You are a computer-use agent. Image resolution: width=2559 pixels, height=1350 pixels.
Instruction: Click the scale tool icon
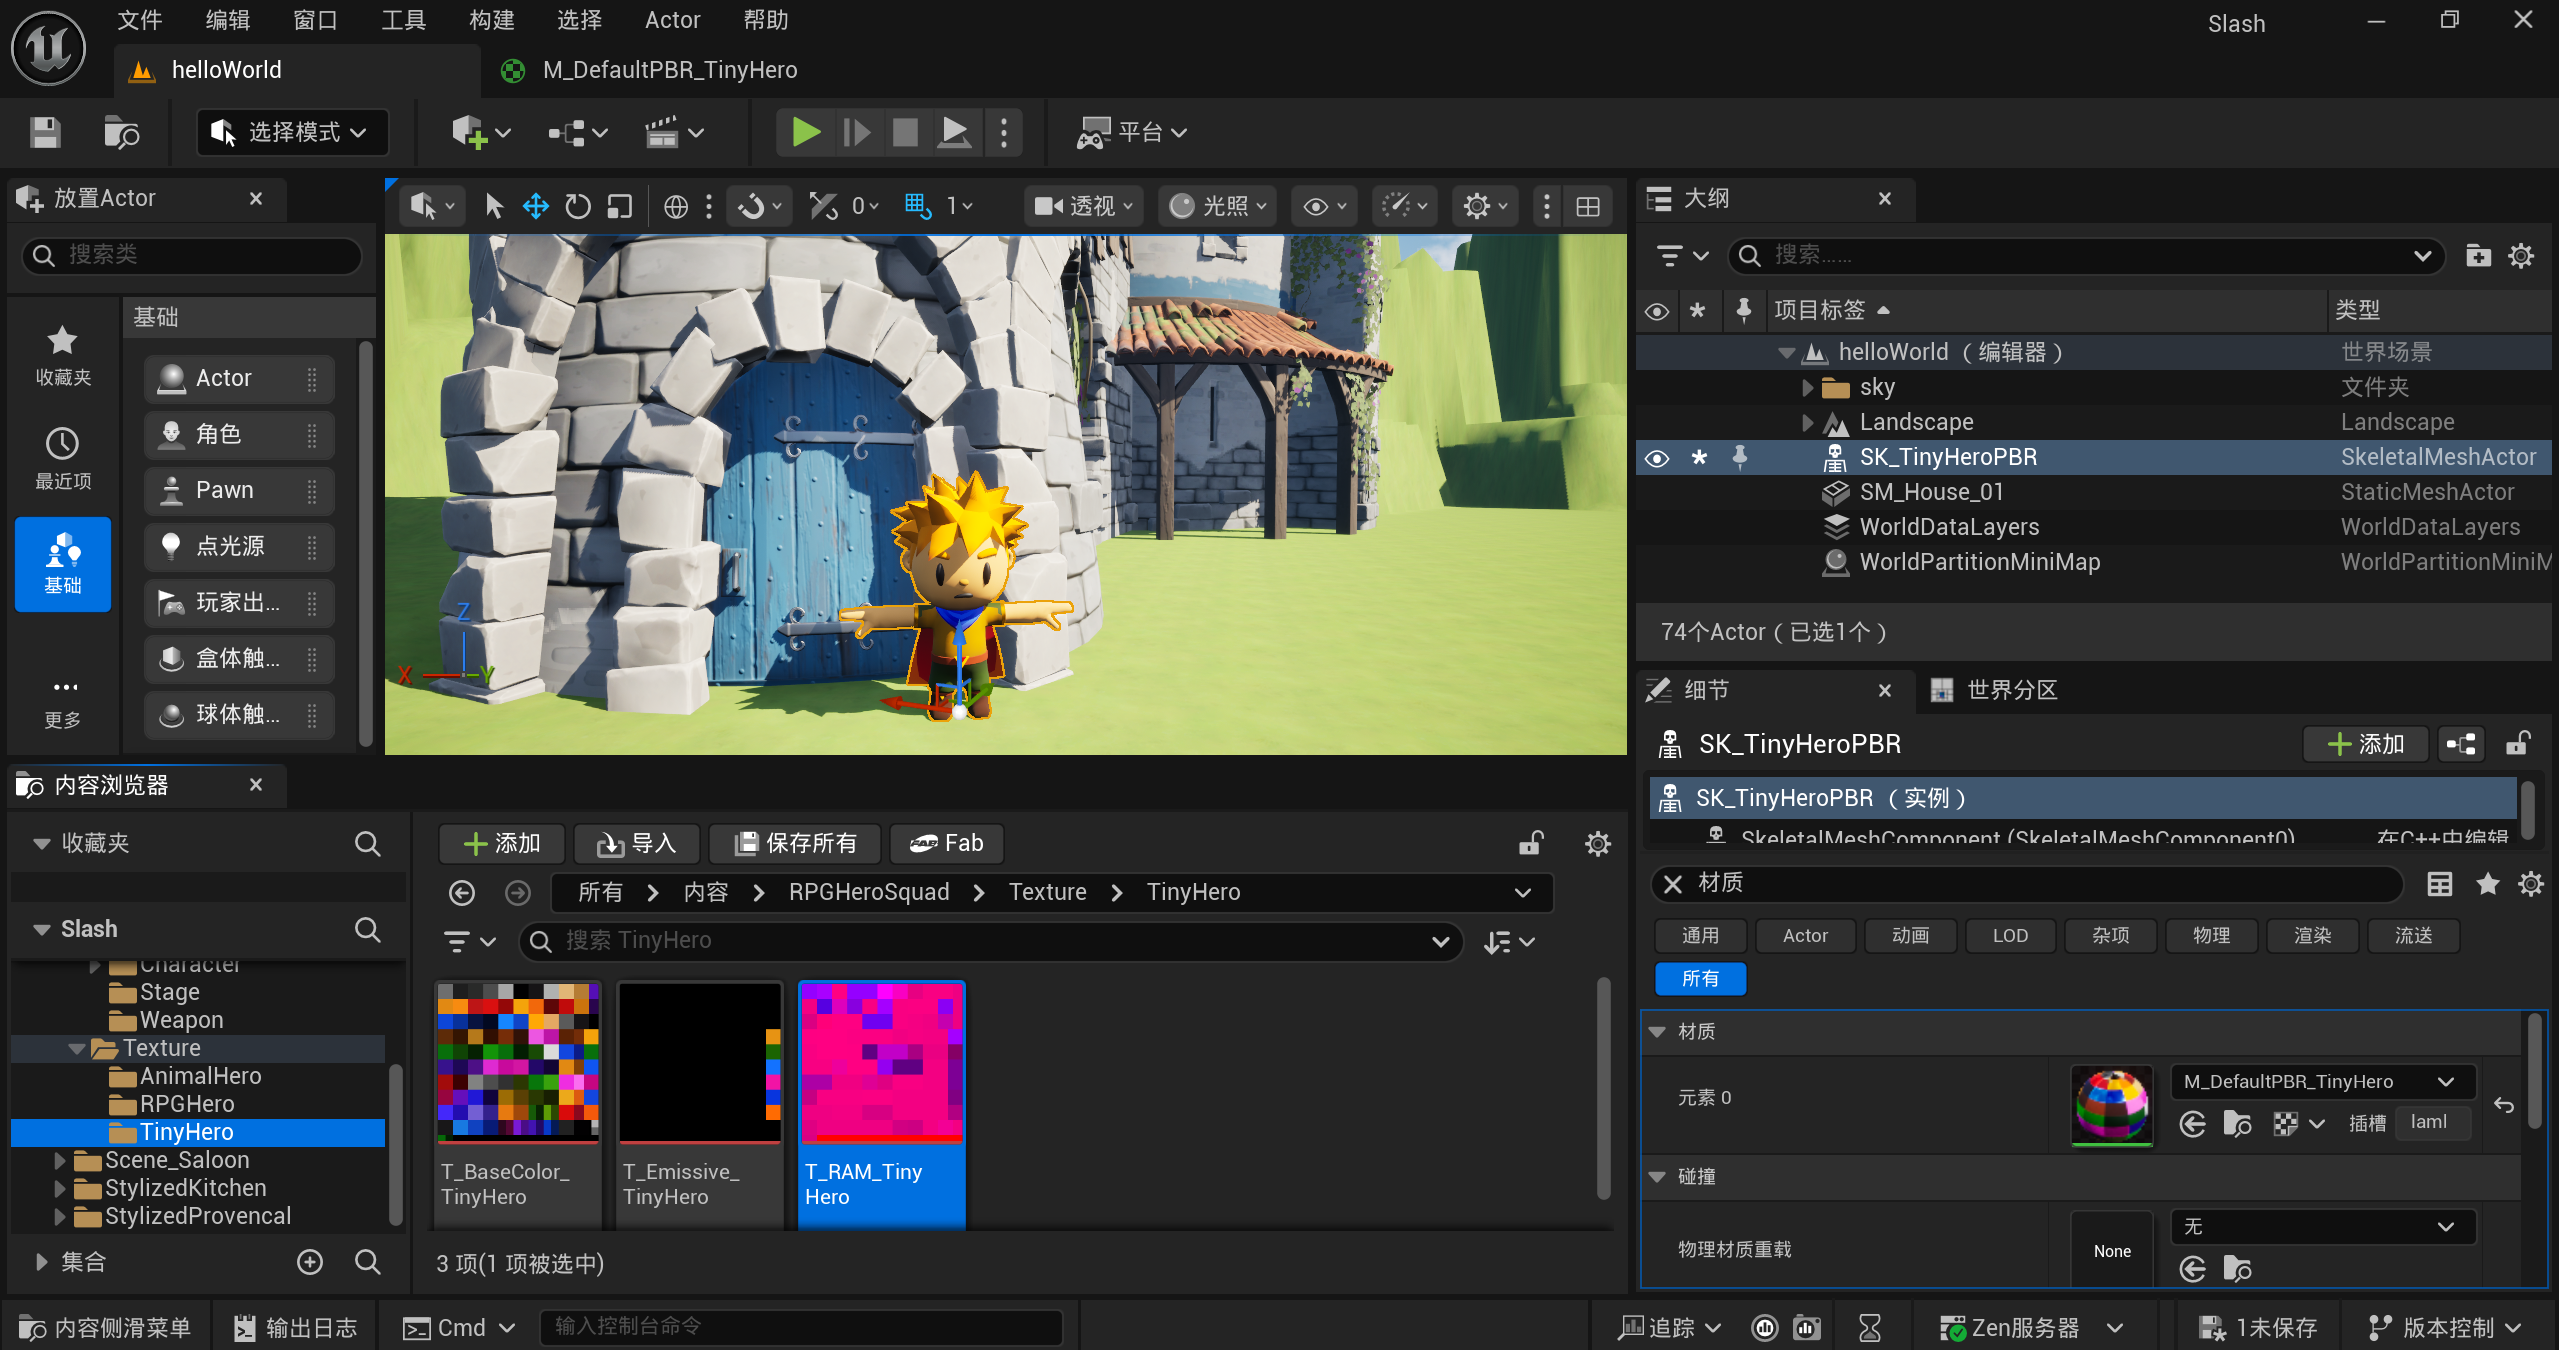(620, 207)
